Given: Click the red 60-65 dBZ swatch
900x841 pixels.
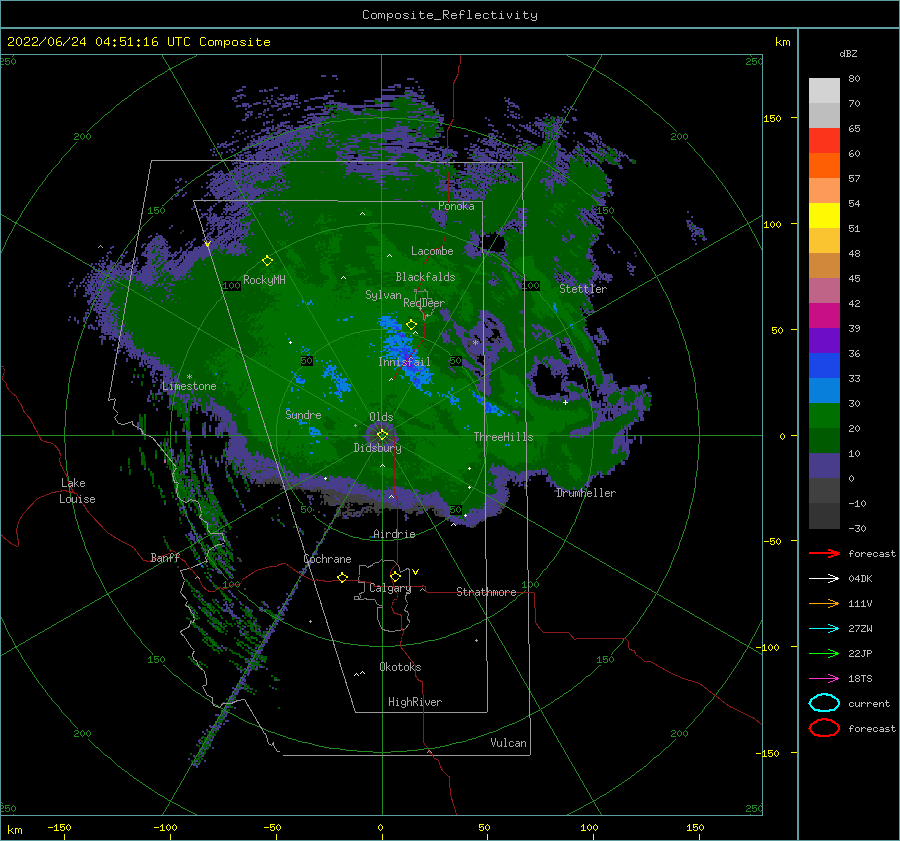Looking at the screenshot, I should [x=824, y=141].
